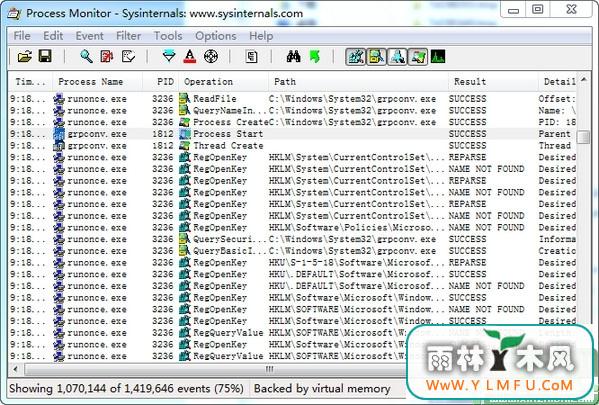
Task: Open the Edit menu
Action: (x=53, y=36)
